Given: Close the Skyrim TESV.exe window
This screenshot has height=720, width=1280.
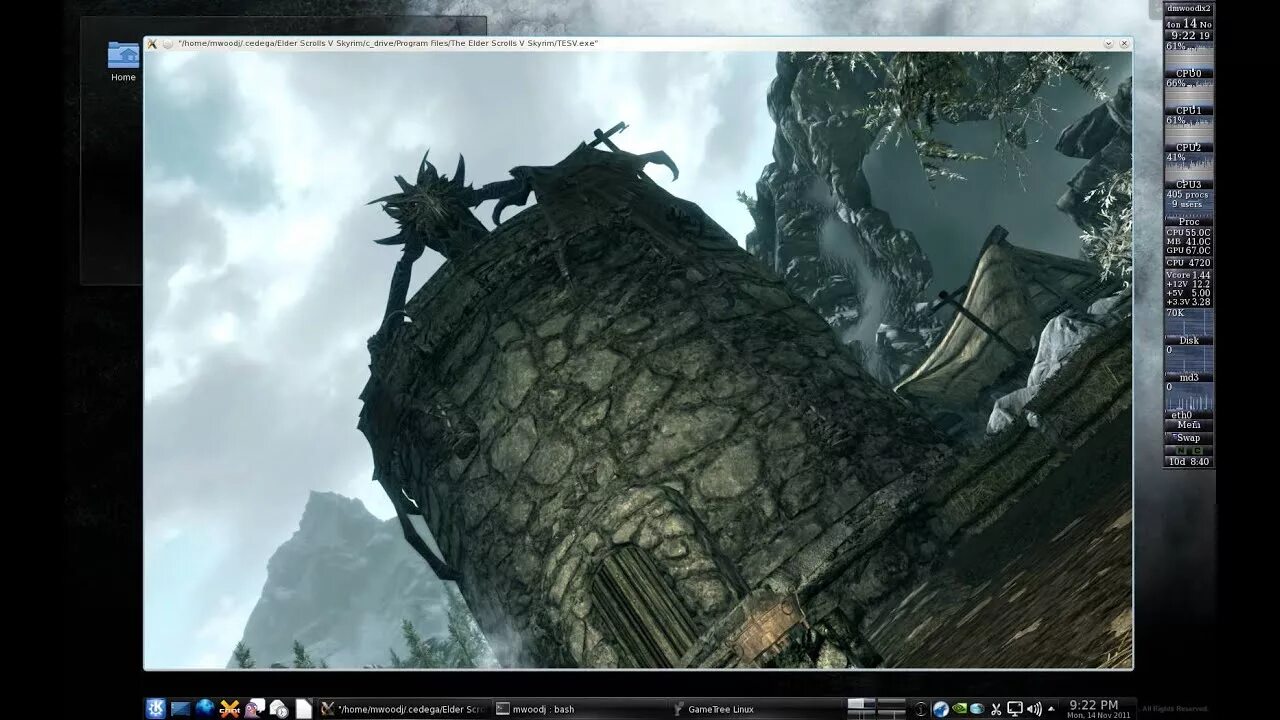Looking at the screenshot, I should 1124,44.
